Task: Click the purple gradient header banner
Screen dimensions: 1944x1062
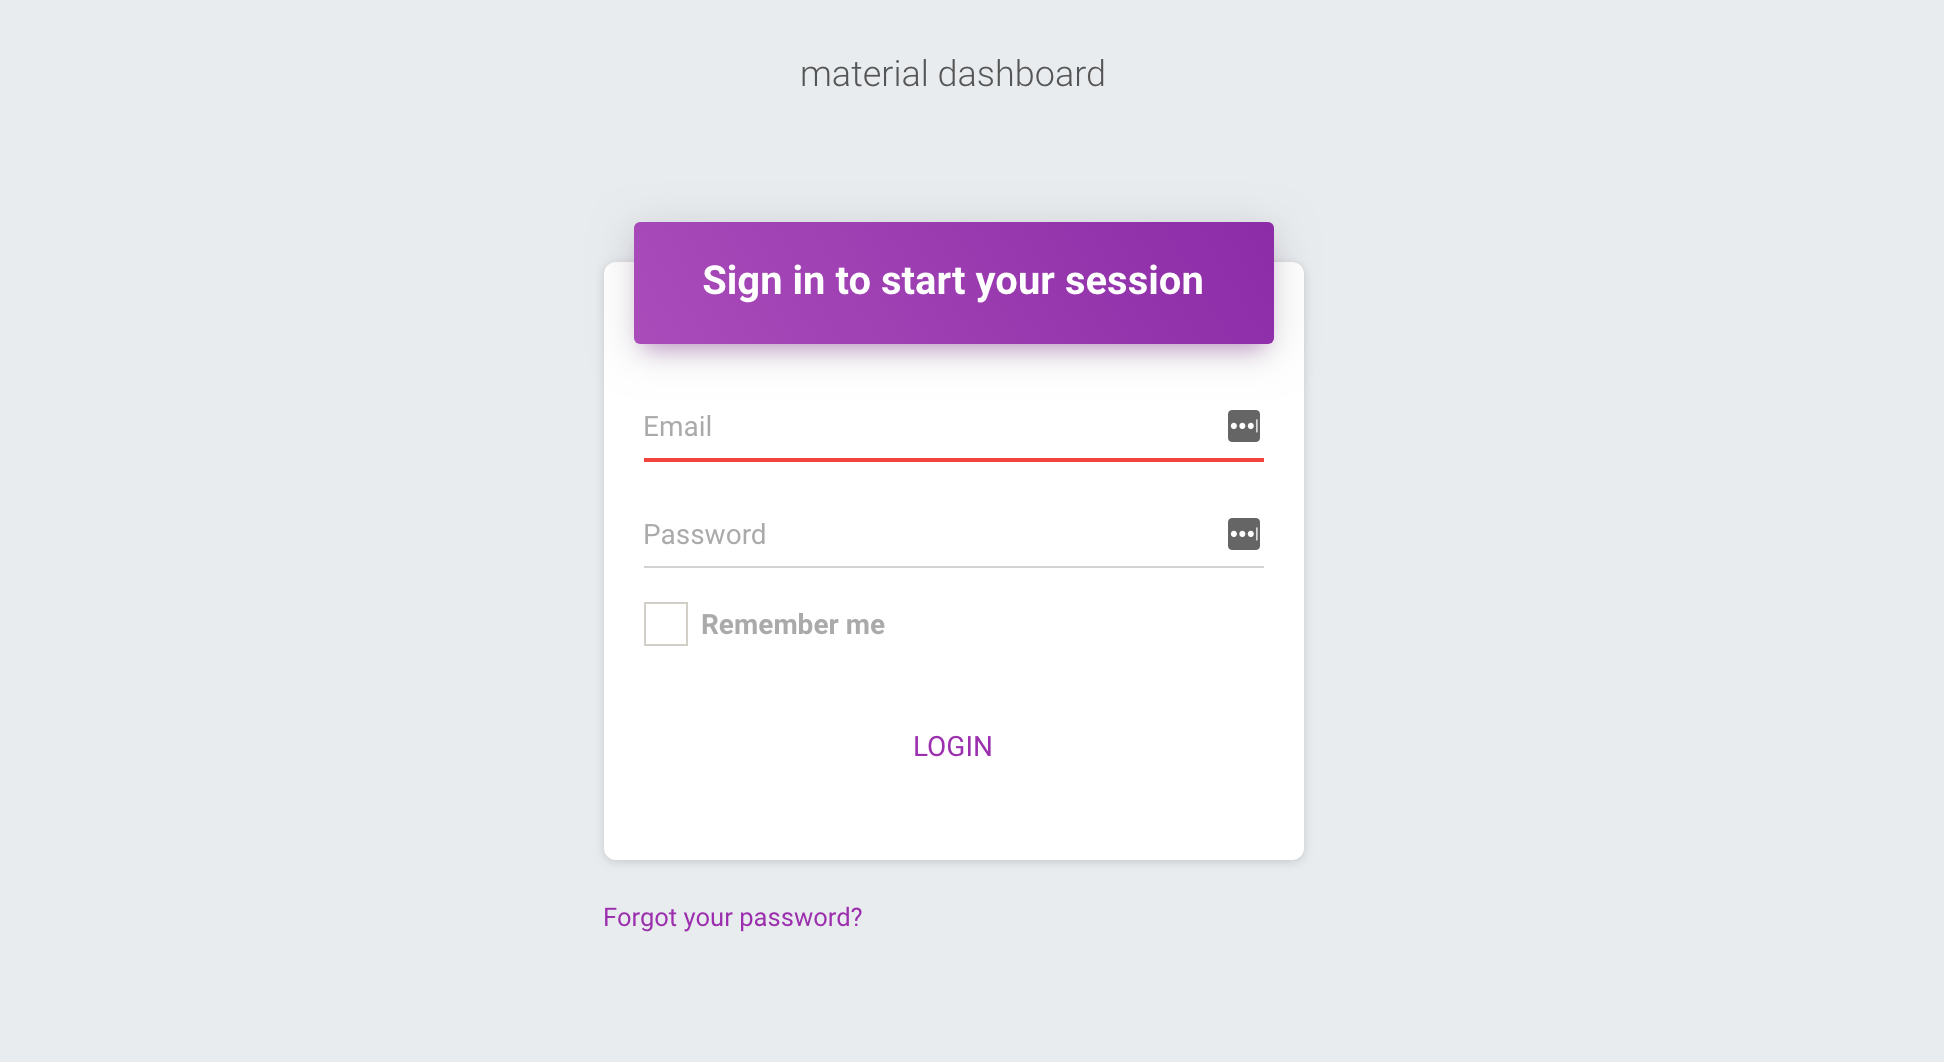Action: pos(954,283)
